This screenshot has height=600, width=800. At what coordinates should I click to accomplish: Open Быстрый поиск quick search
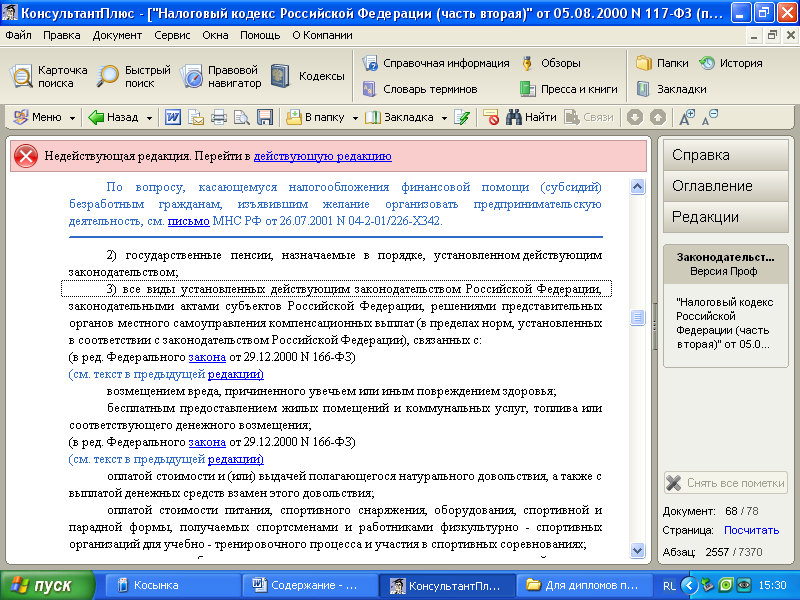click(x=134, y=77)
